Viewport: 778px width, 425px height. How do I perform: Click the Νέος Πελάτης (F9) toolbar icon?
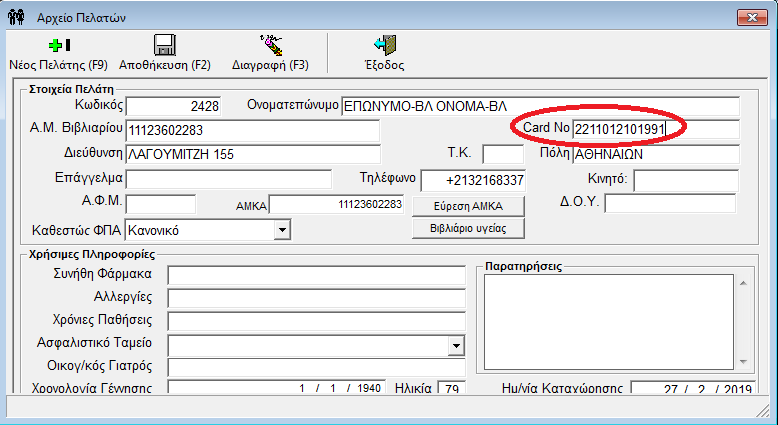pos(60,46)
